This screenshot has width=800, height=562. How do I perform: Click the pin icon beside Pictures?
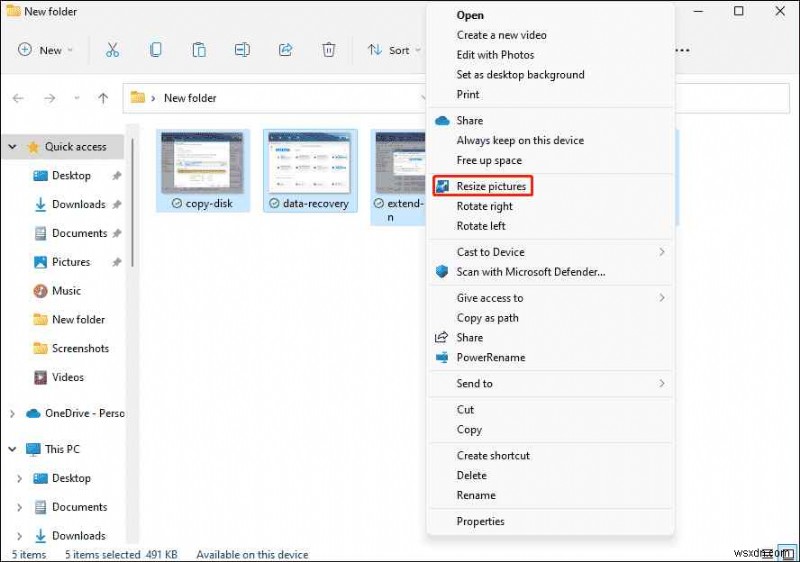(117, 262)
